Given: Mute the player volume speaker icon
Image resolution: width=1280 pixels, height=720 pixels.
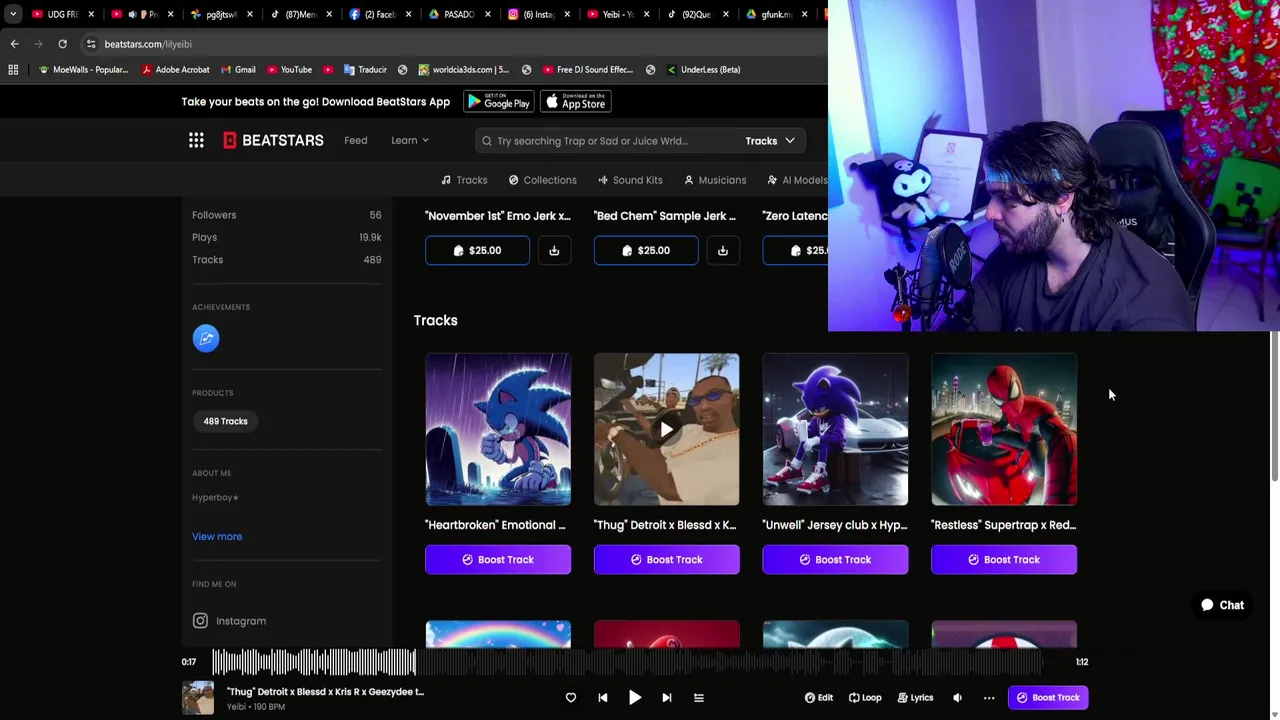Looking at the screenshot, I should tap(957, 698).
